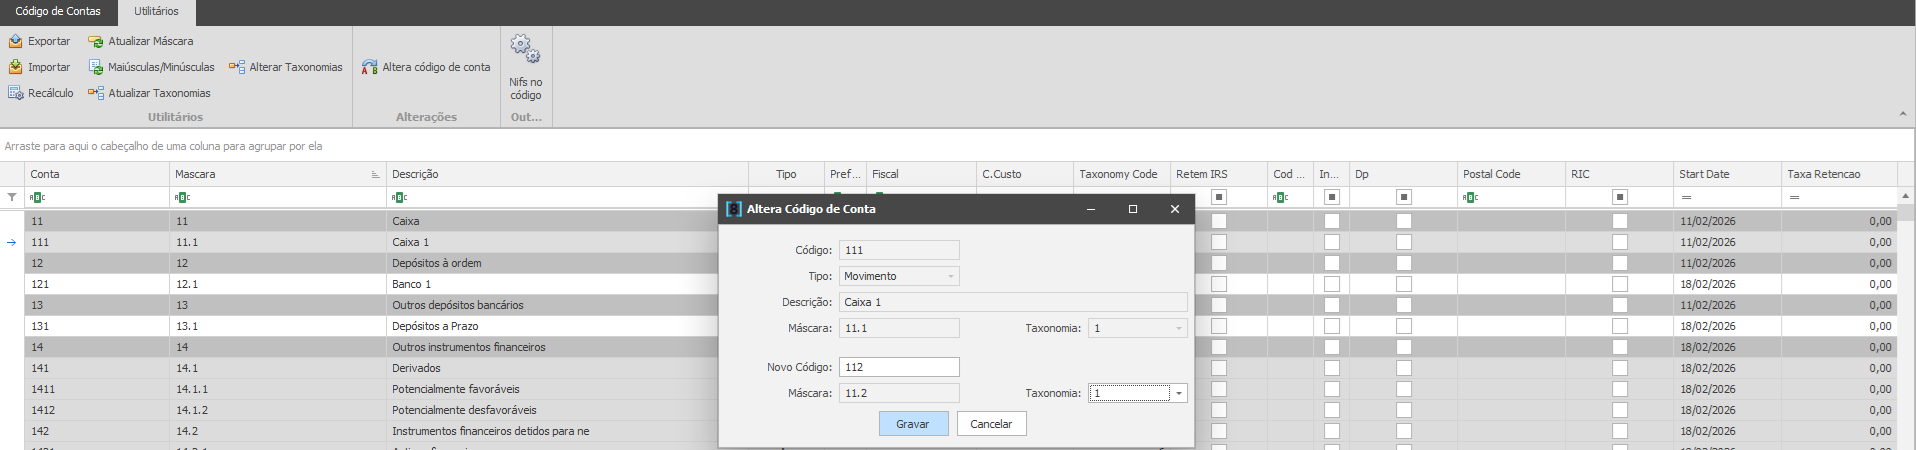Collapse the ribbon with the arrow
The width and height of the screenshot is (1916, 450).
pyautogui.click(x=1902, y=114)
